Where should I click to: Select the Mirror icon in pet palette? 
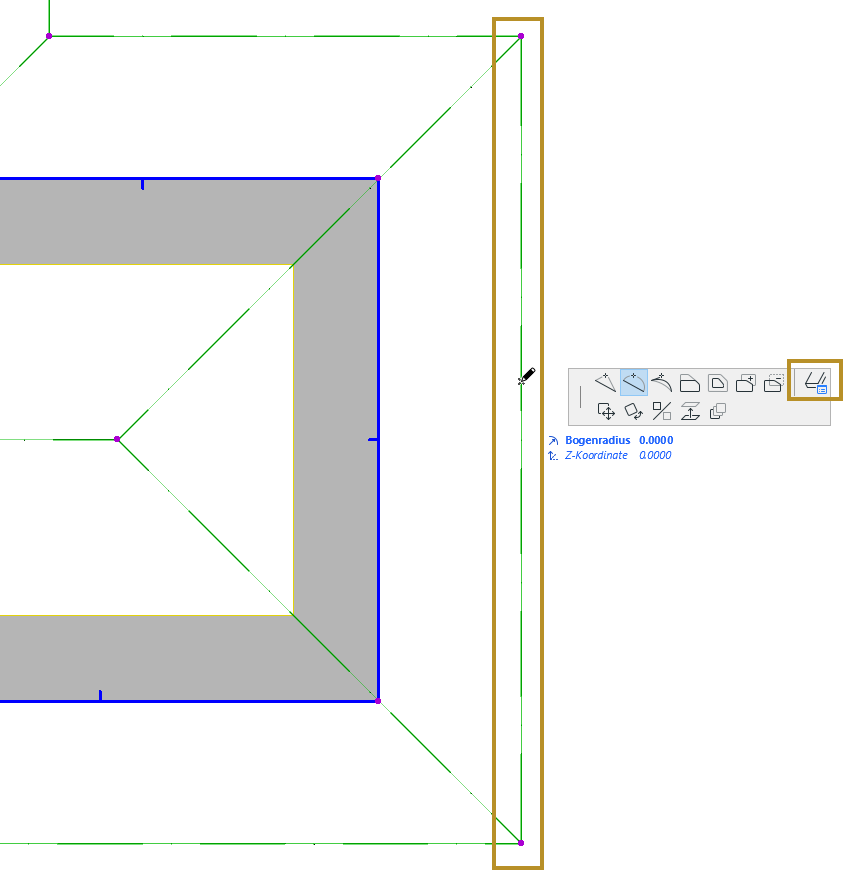tap(662, 411)
